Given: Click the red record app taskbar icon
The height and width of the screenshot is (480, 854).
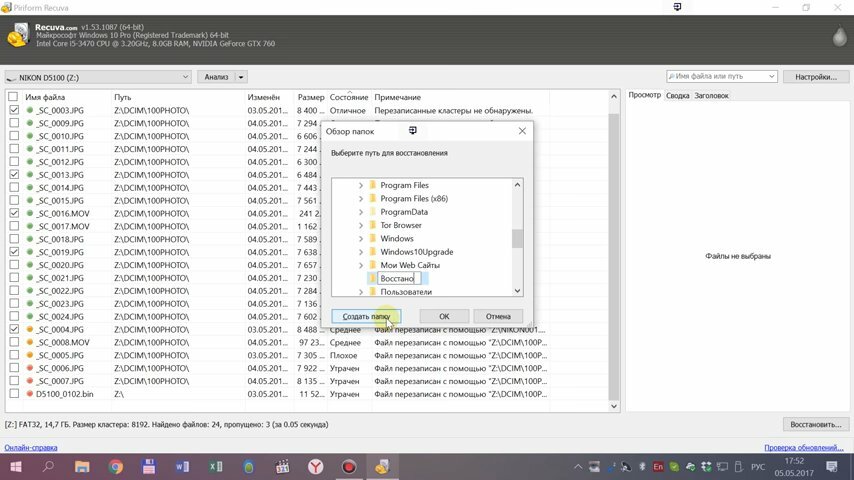Looking at the screenshot, I should pyautogui.click(x=349, y=467).
